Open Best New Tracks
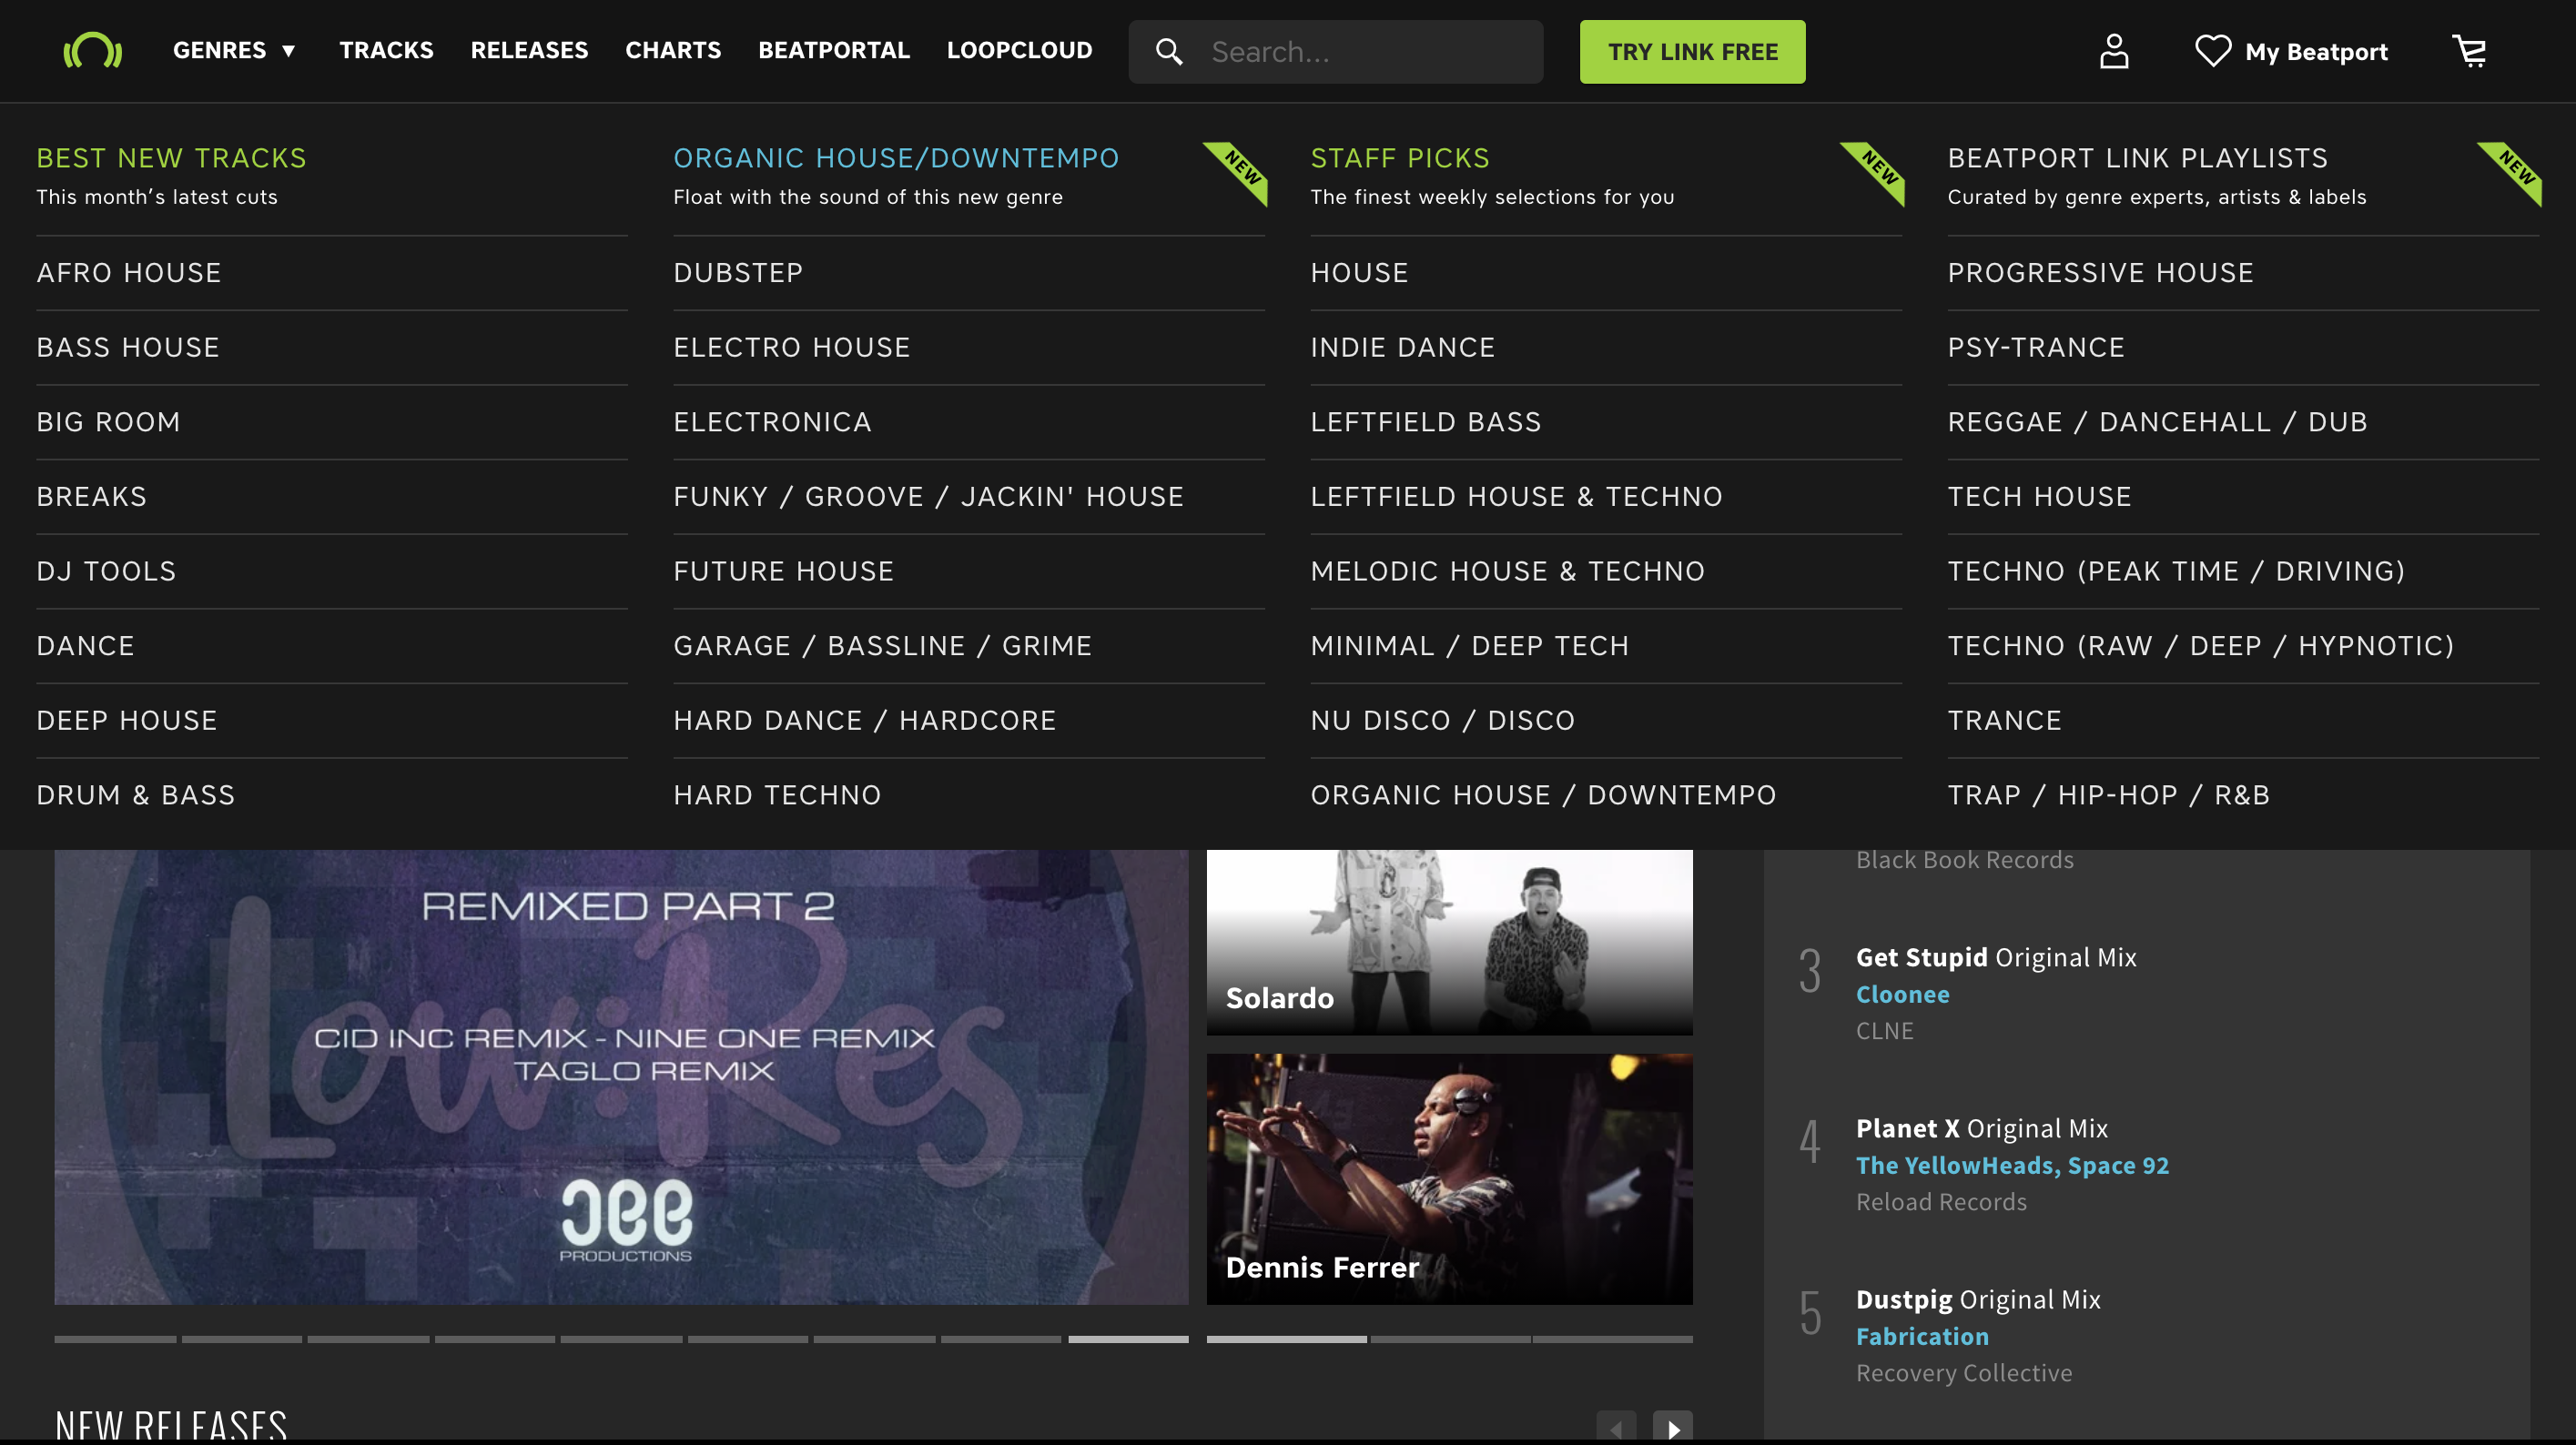Image resolution: width=2576 pixels, height=1445 pixels. pos(171,158)
